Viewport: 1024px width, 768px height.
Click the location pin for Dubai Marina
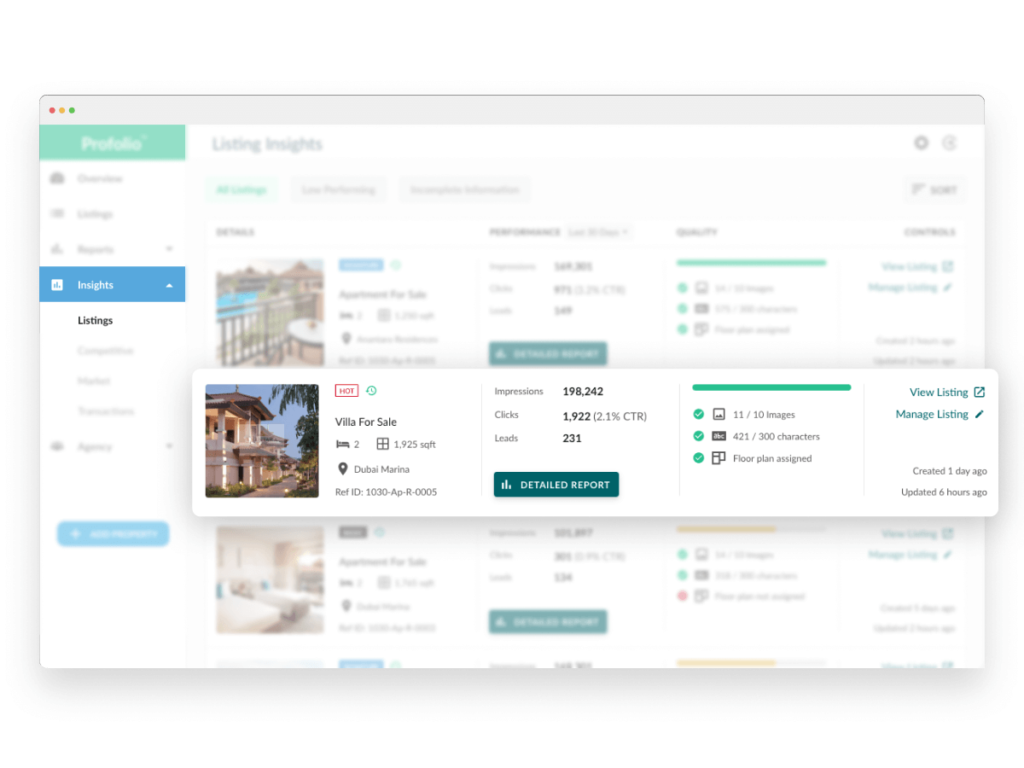tap(343, 469)
